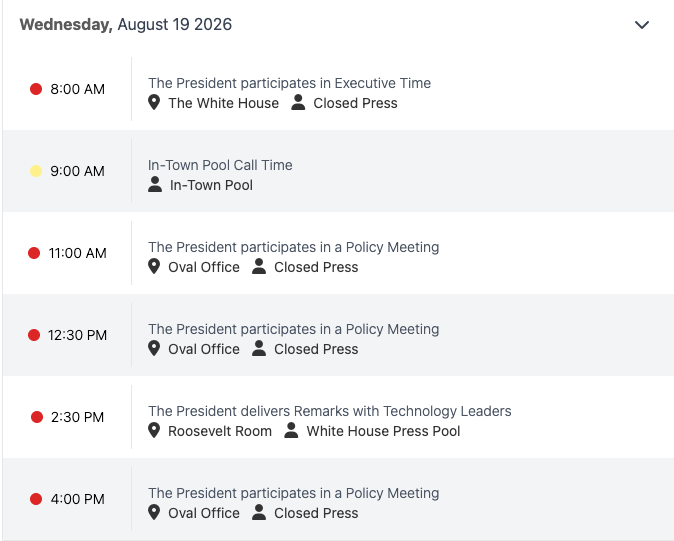Click the red dot next to 8:00 AM
This screenshot has height=541, width=674.
pyautogui.click(x=36, y=89)
